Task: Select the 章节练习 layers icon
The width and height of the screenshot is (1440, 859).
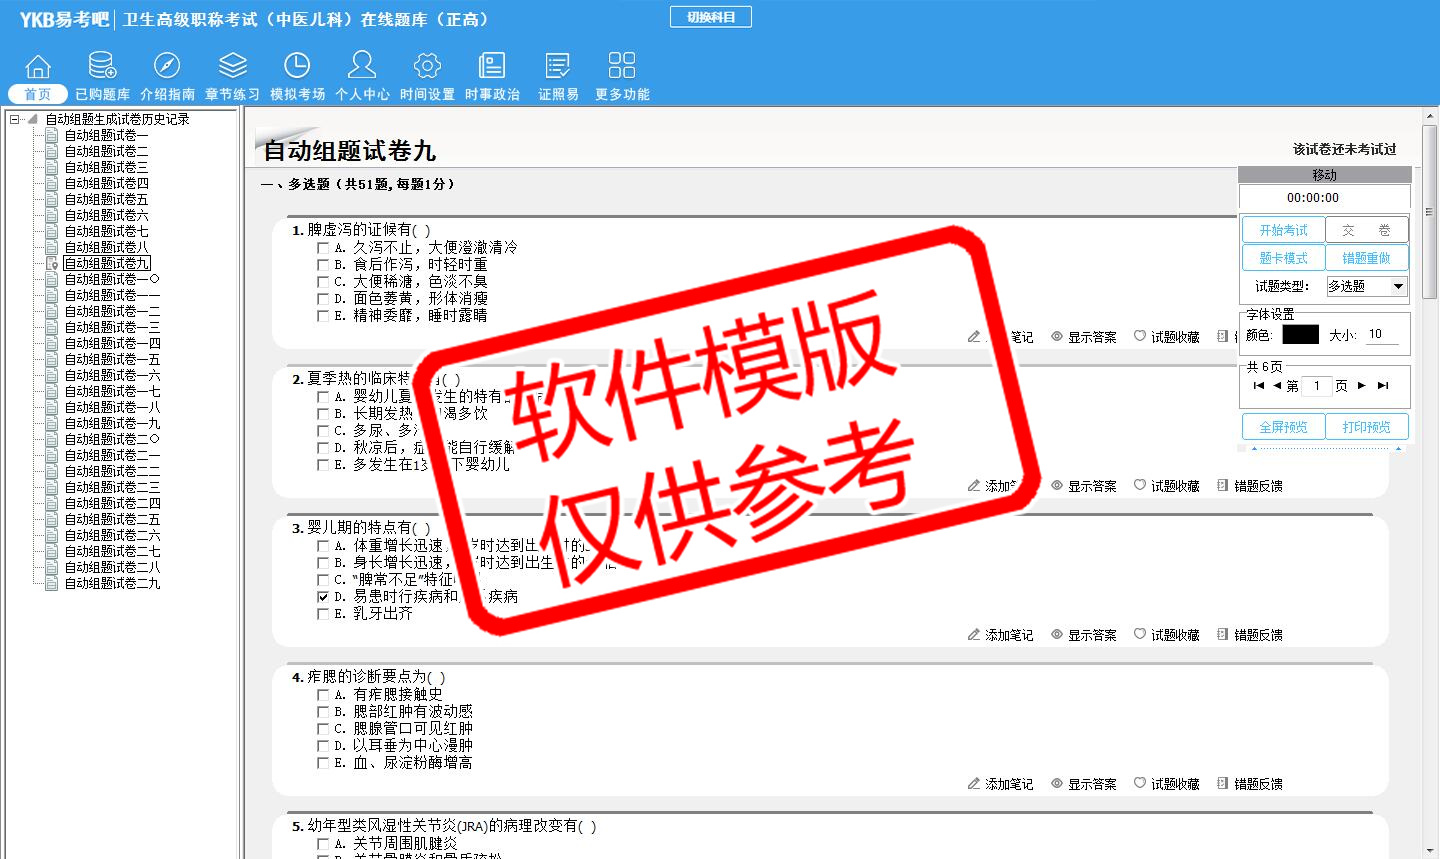Action: pyautogui.click(x=232, y=66)
